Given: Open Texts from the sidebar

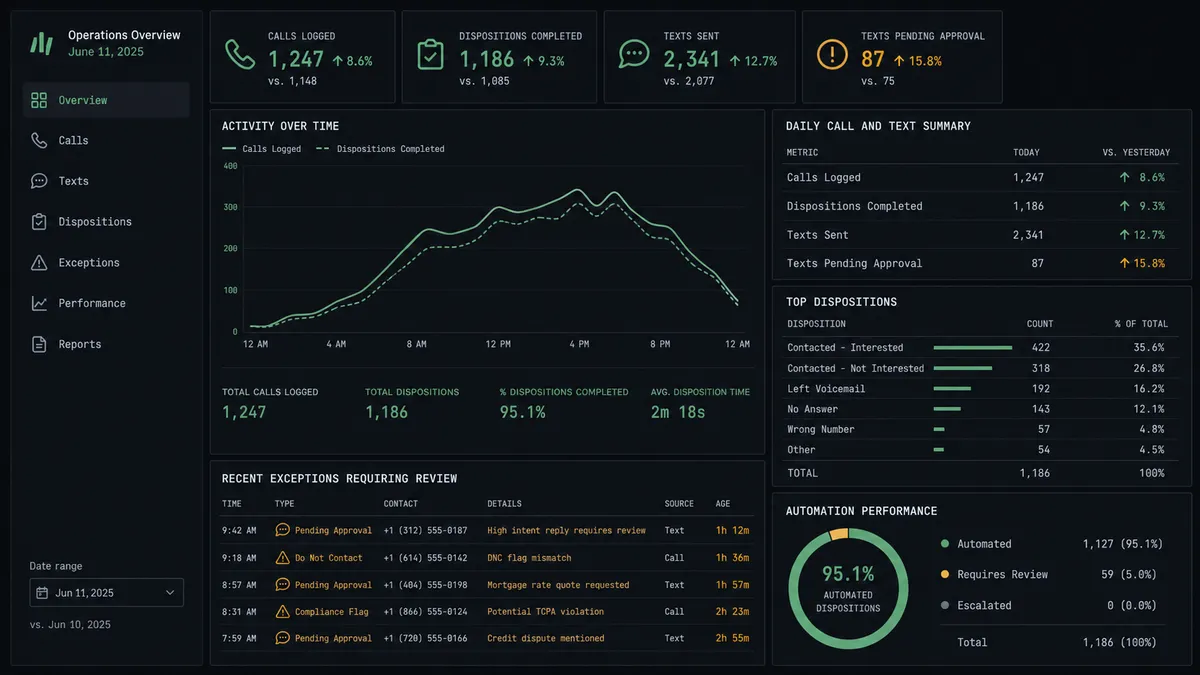Looking at the screenshot, I should coord(106,181).
